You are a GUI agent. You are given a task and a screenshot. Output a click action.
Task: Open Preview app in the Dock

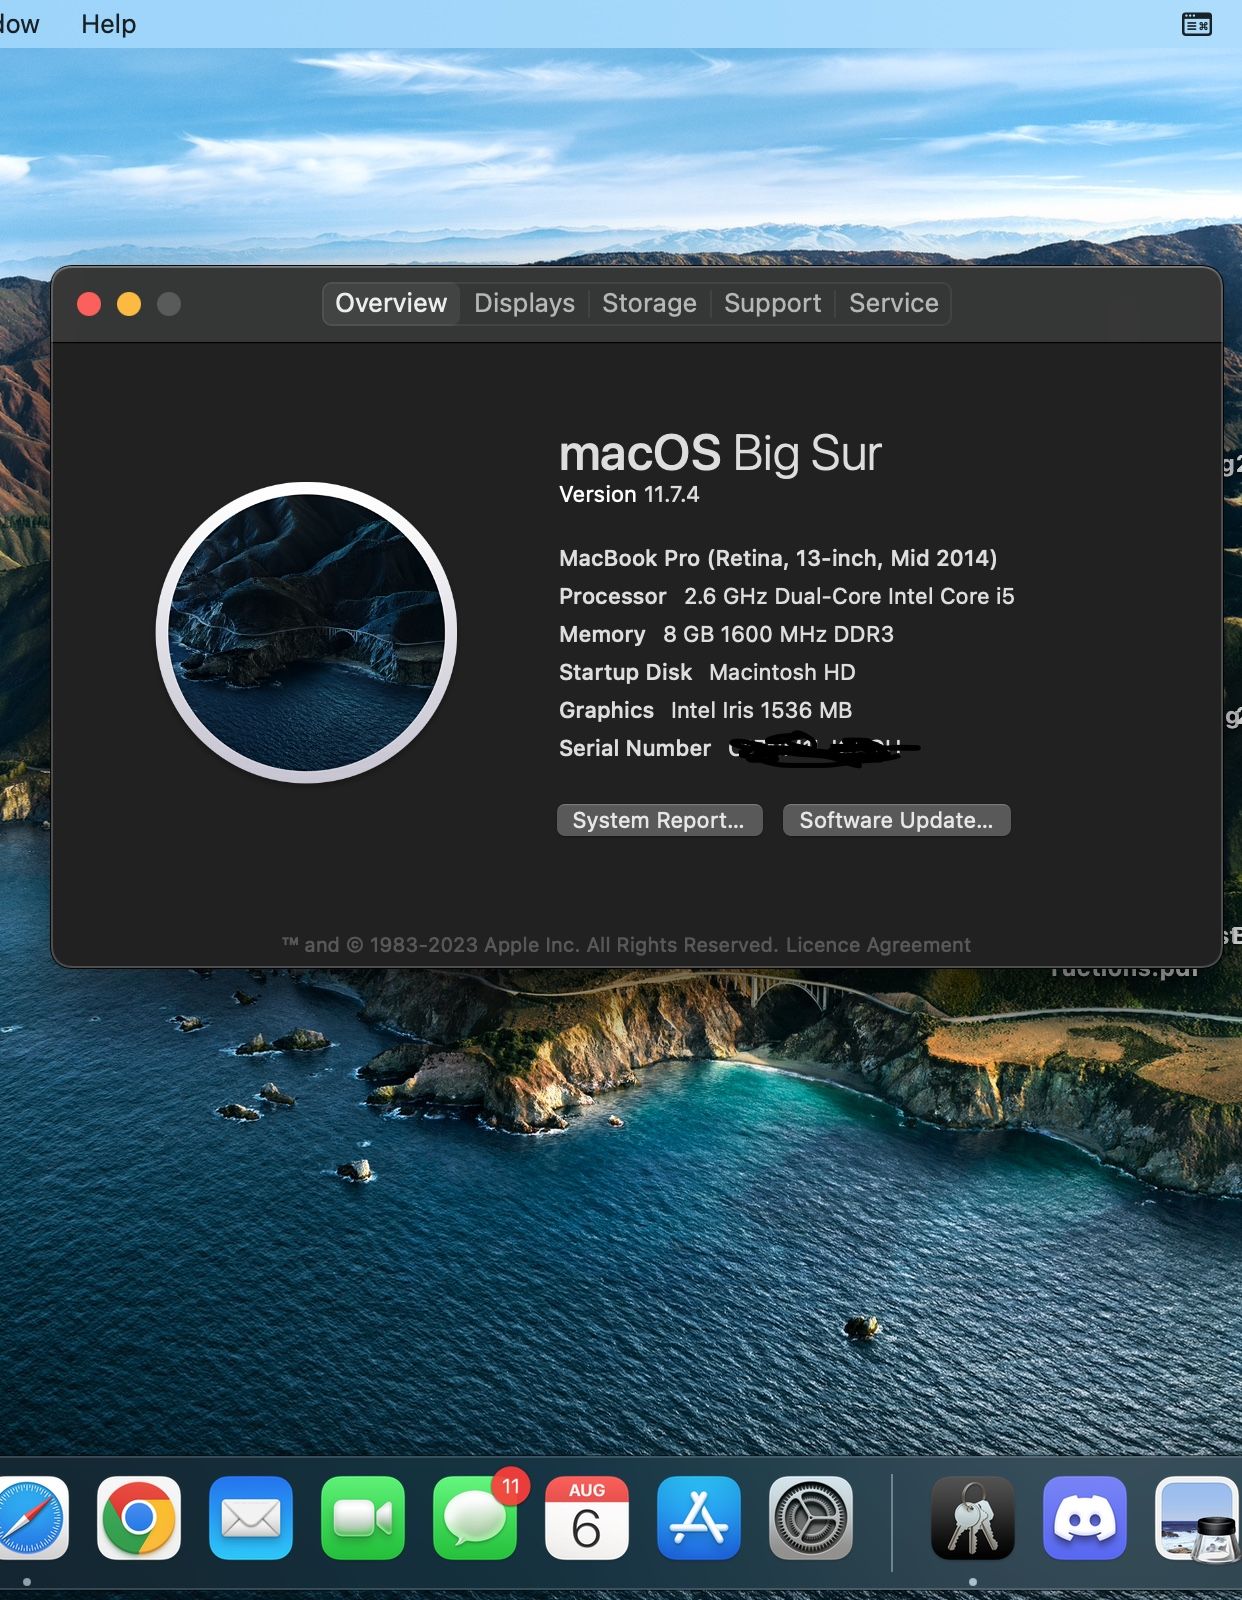1198,1518
